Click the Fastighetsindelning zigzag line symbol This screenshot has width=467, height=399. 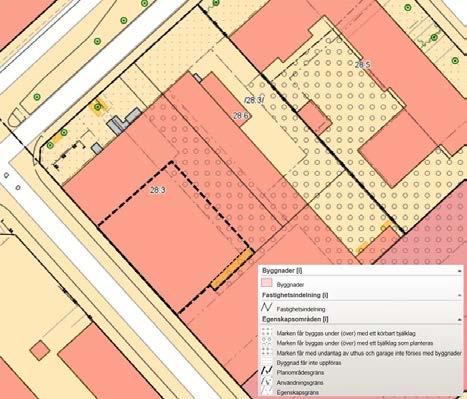[x=267, y=307]
